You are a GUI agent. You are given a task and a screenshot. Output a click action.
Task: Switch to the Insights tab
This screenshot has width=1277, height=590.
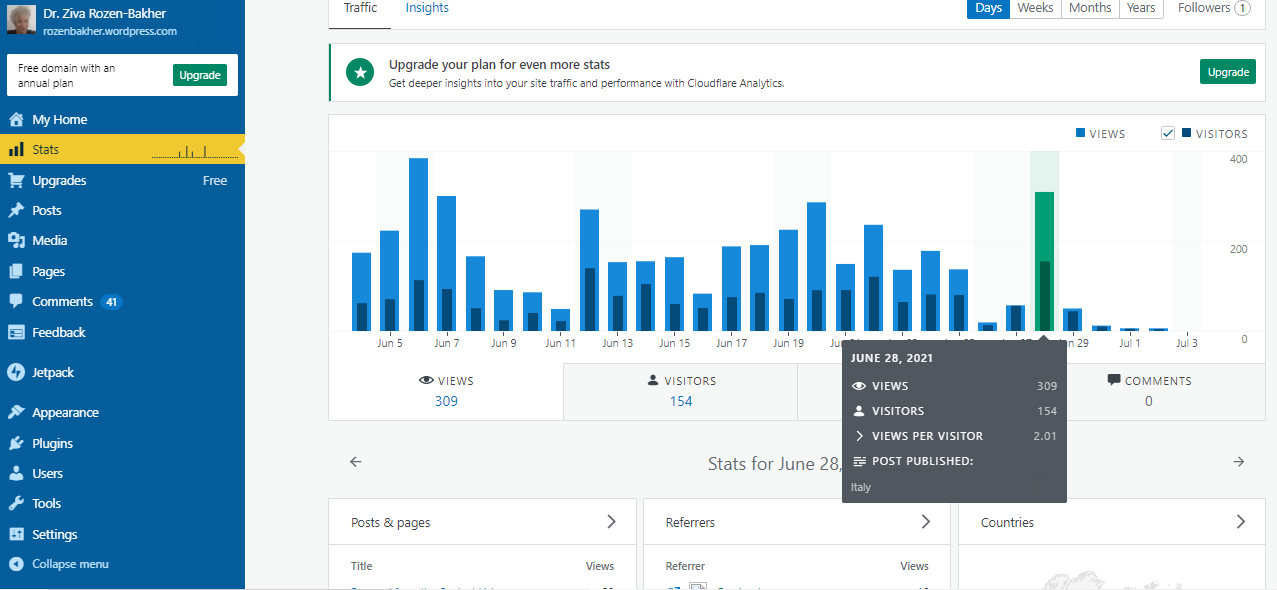(x=427, y=8)
